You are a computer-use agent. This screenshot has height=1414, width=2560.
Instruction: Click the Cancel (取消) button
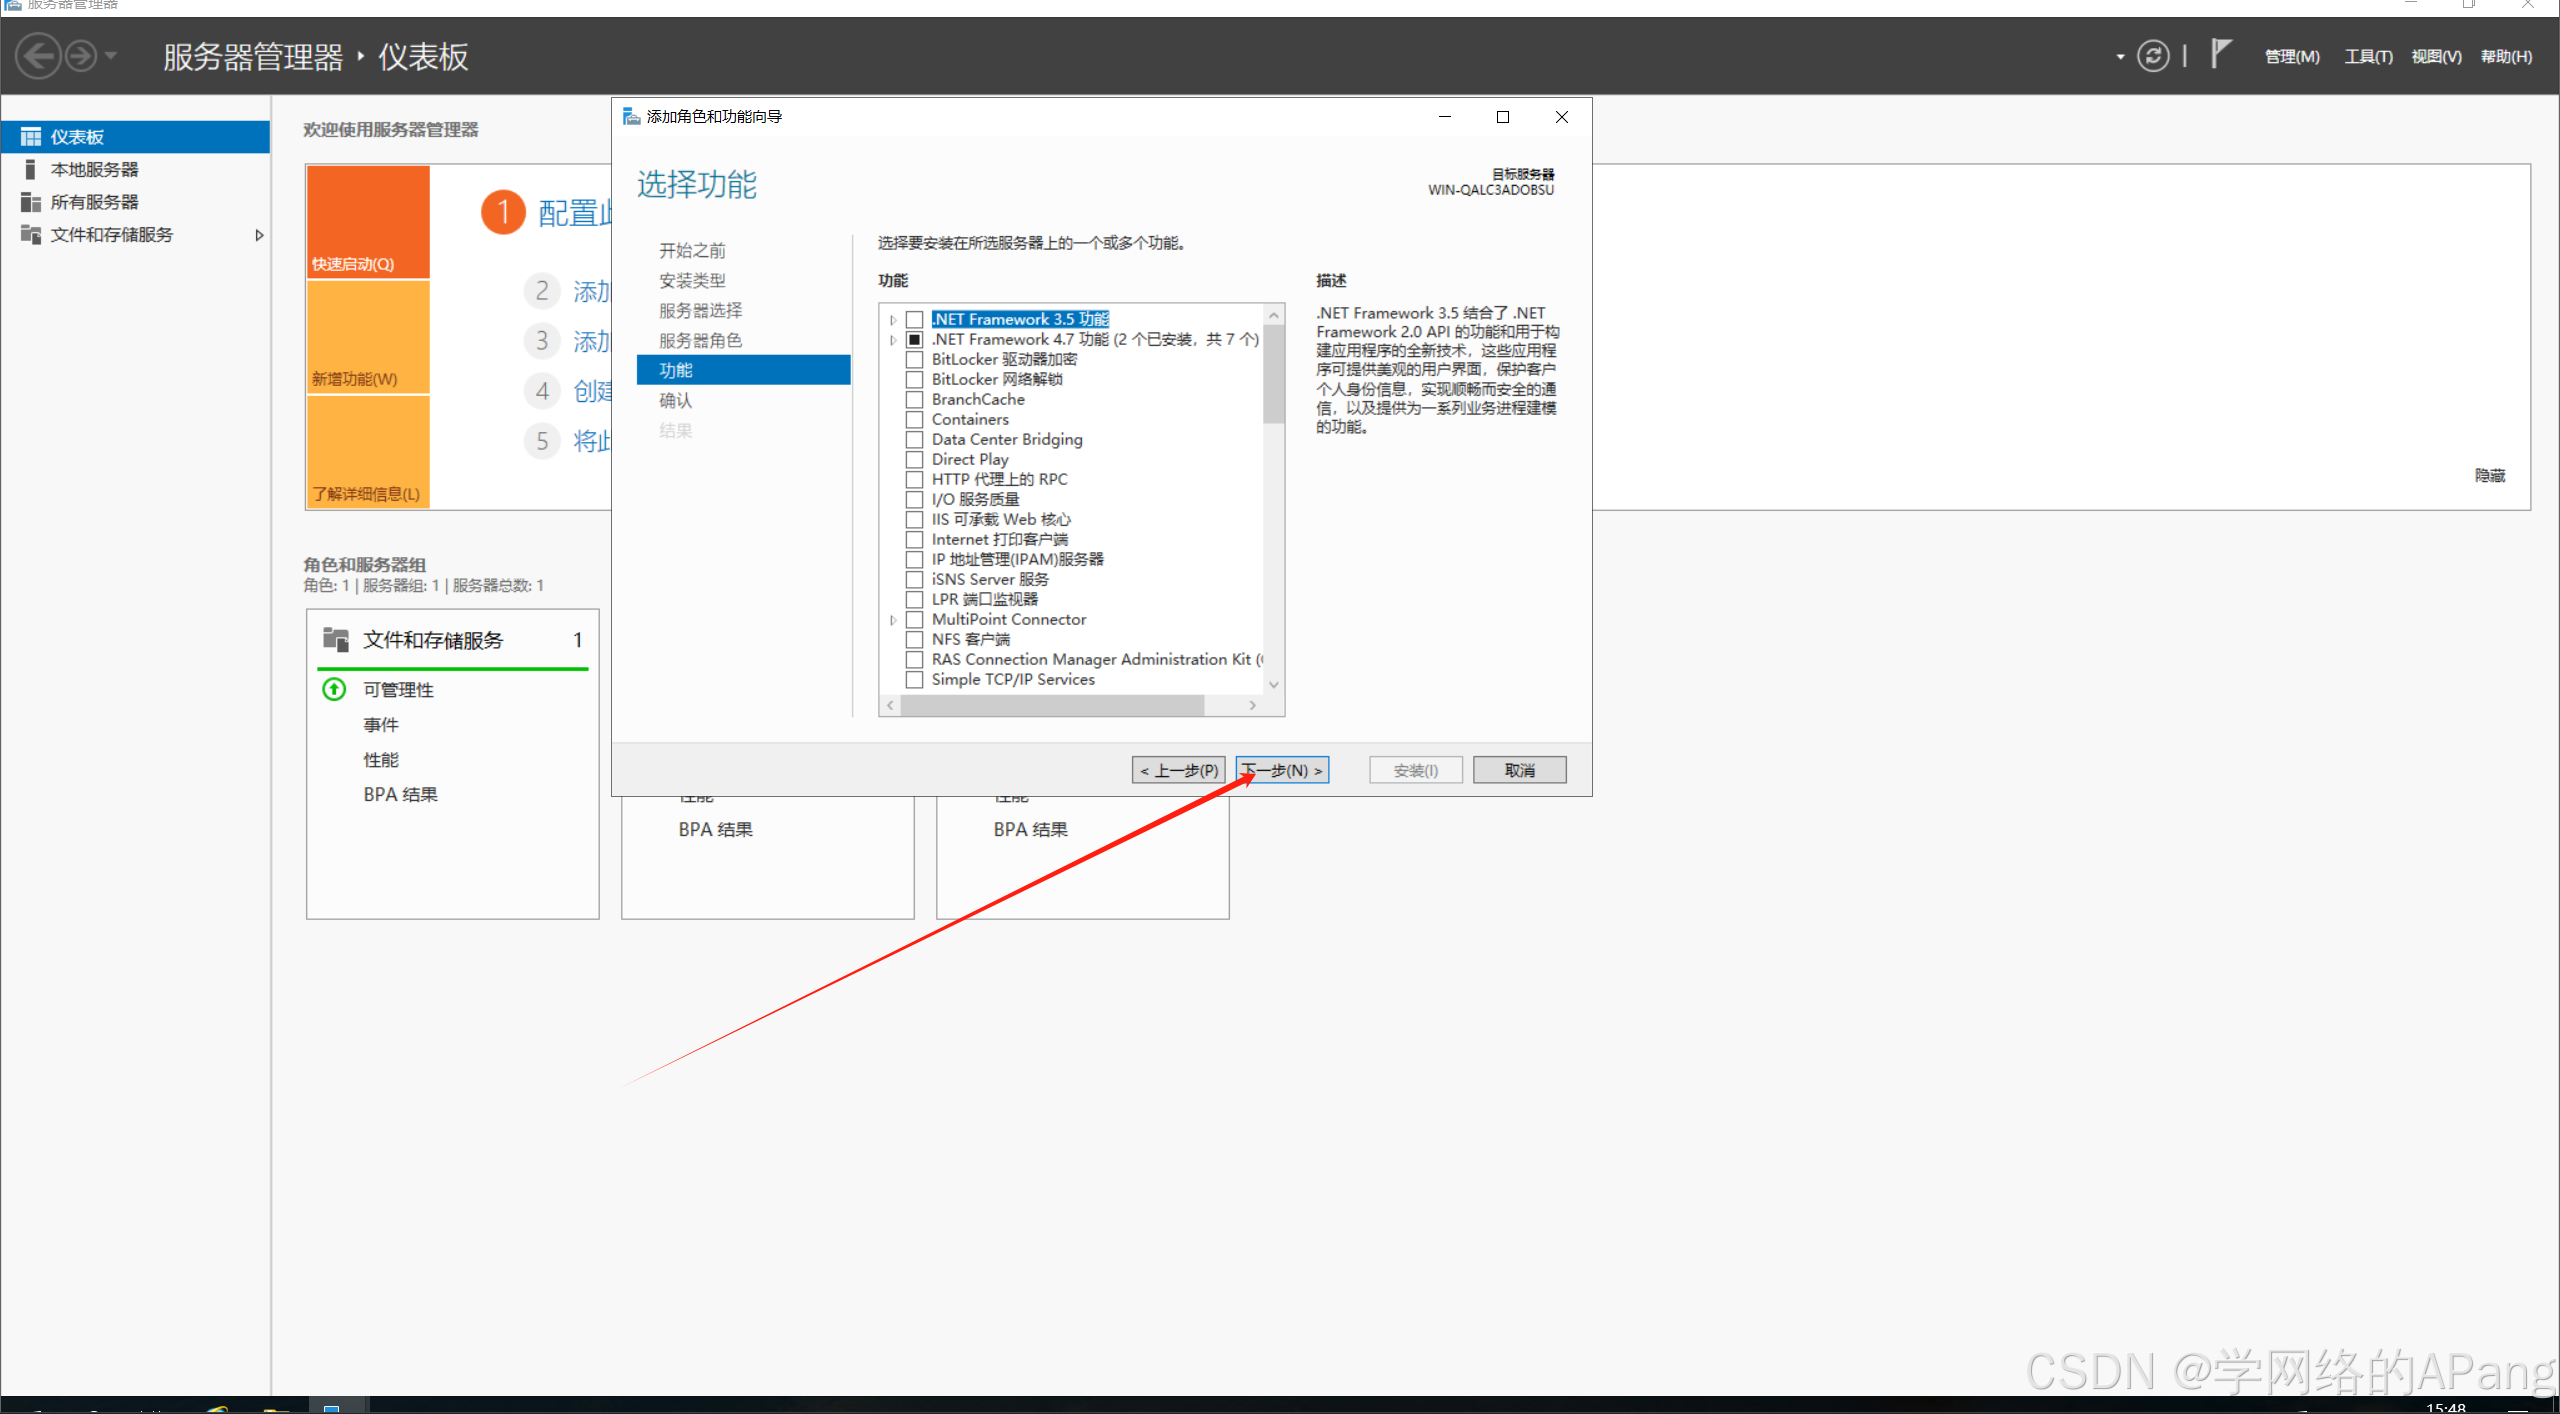(x=1518, y=770)
